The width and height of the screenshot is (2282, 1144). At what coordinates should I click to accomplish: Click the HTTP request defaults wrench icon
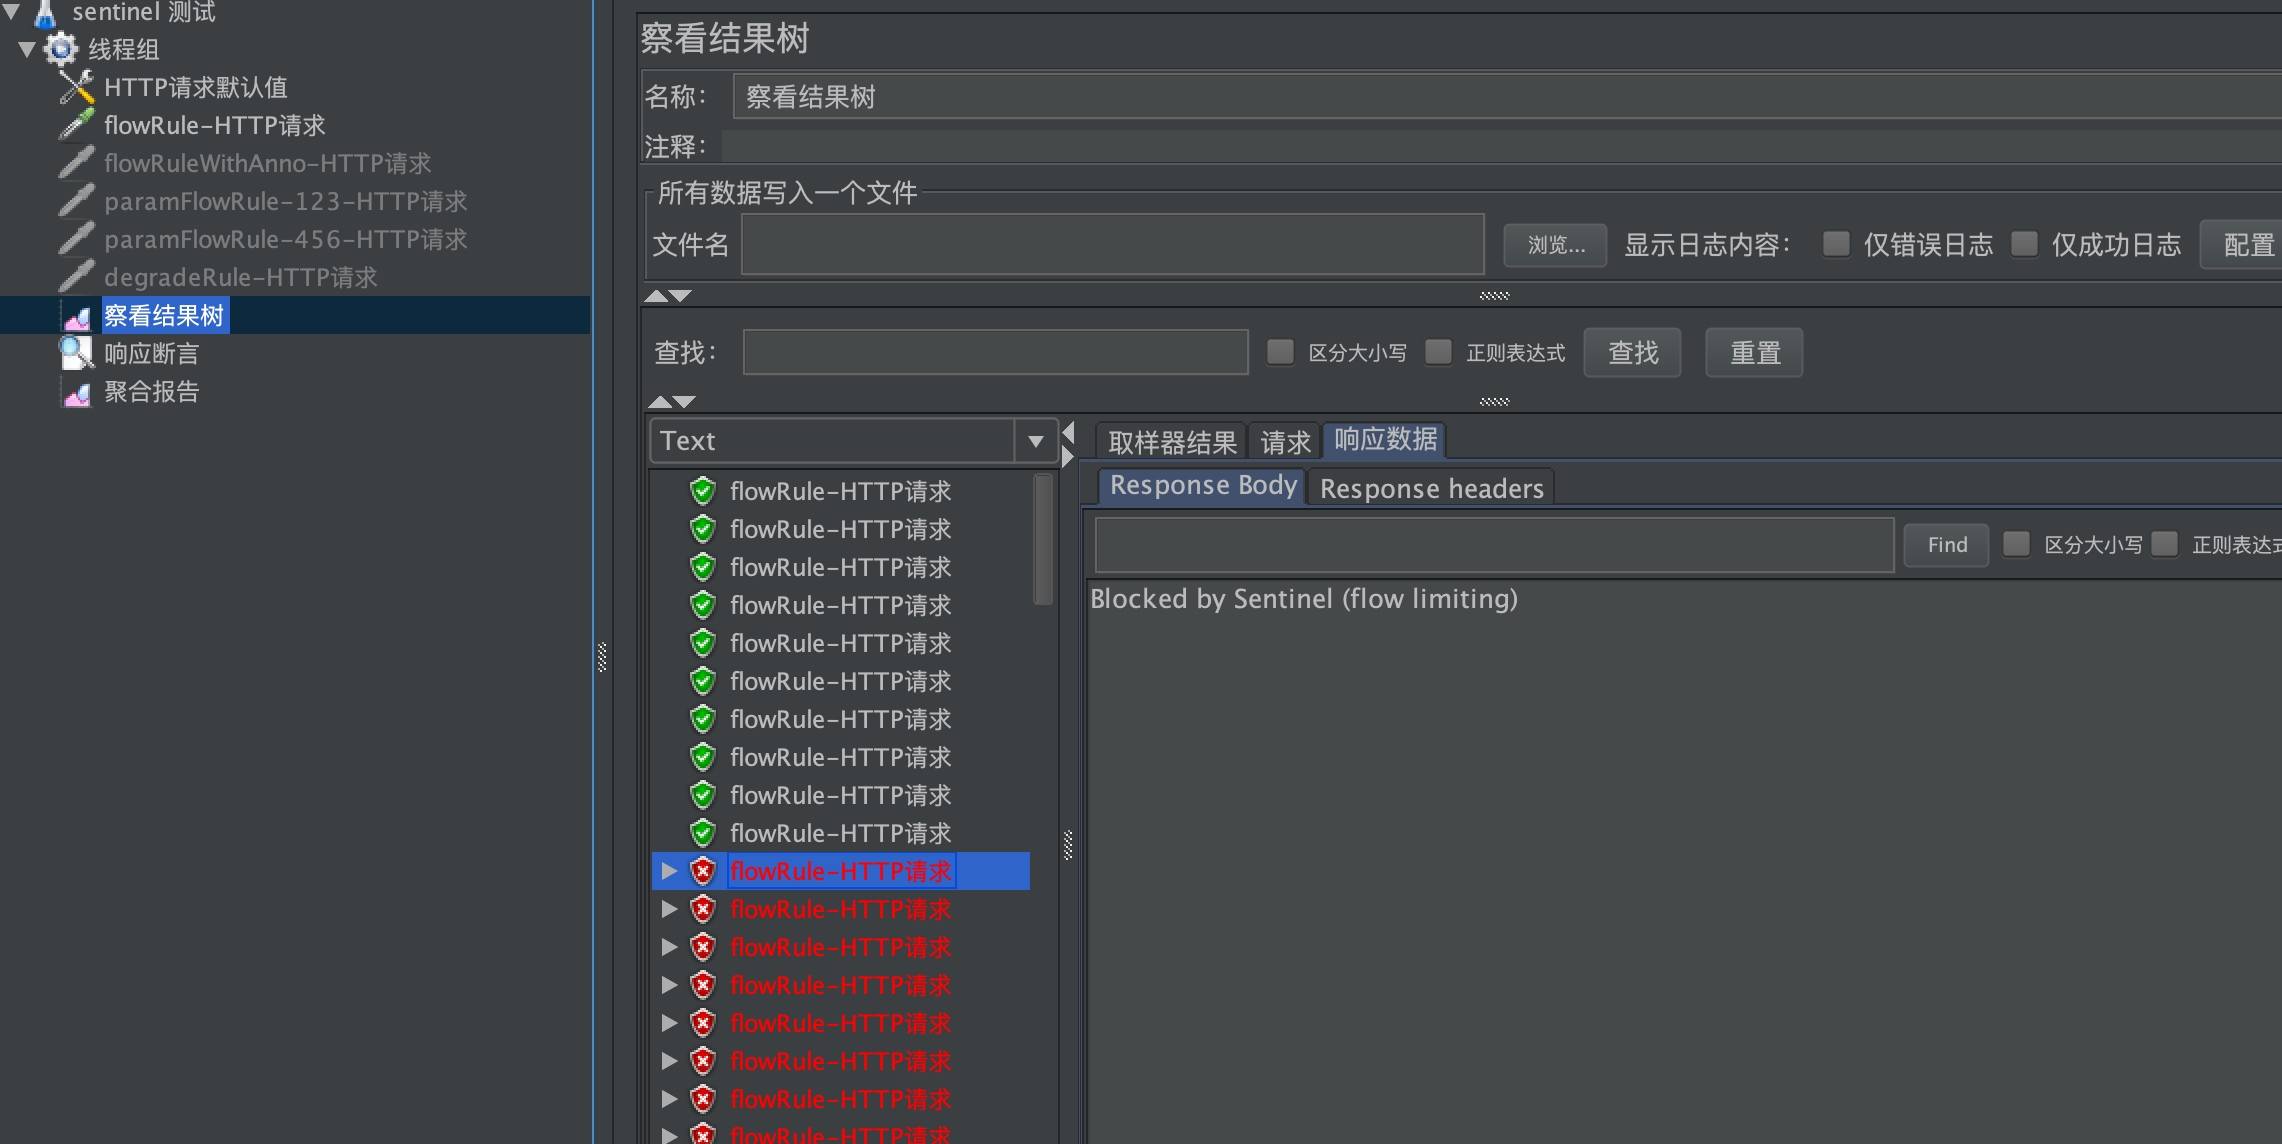(76, 88)
